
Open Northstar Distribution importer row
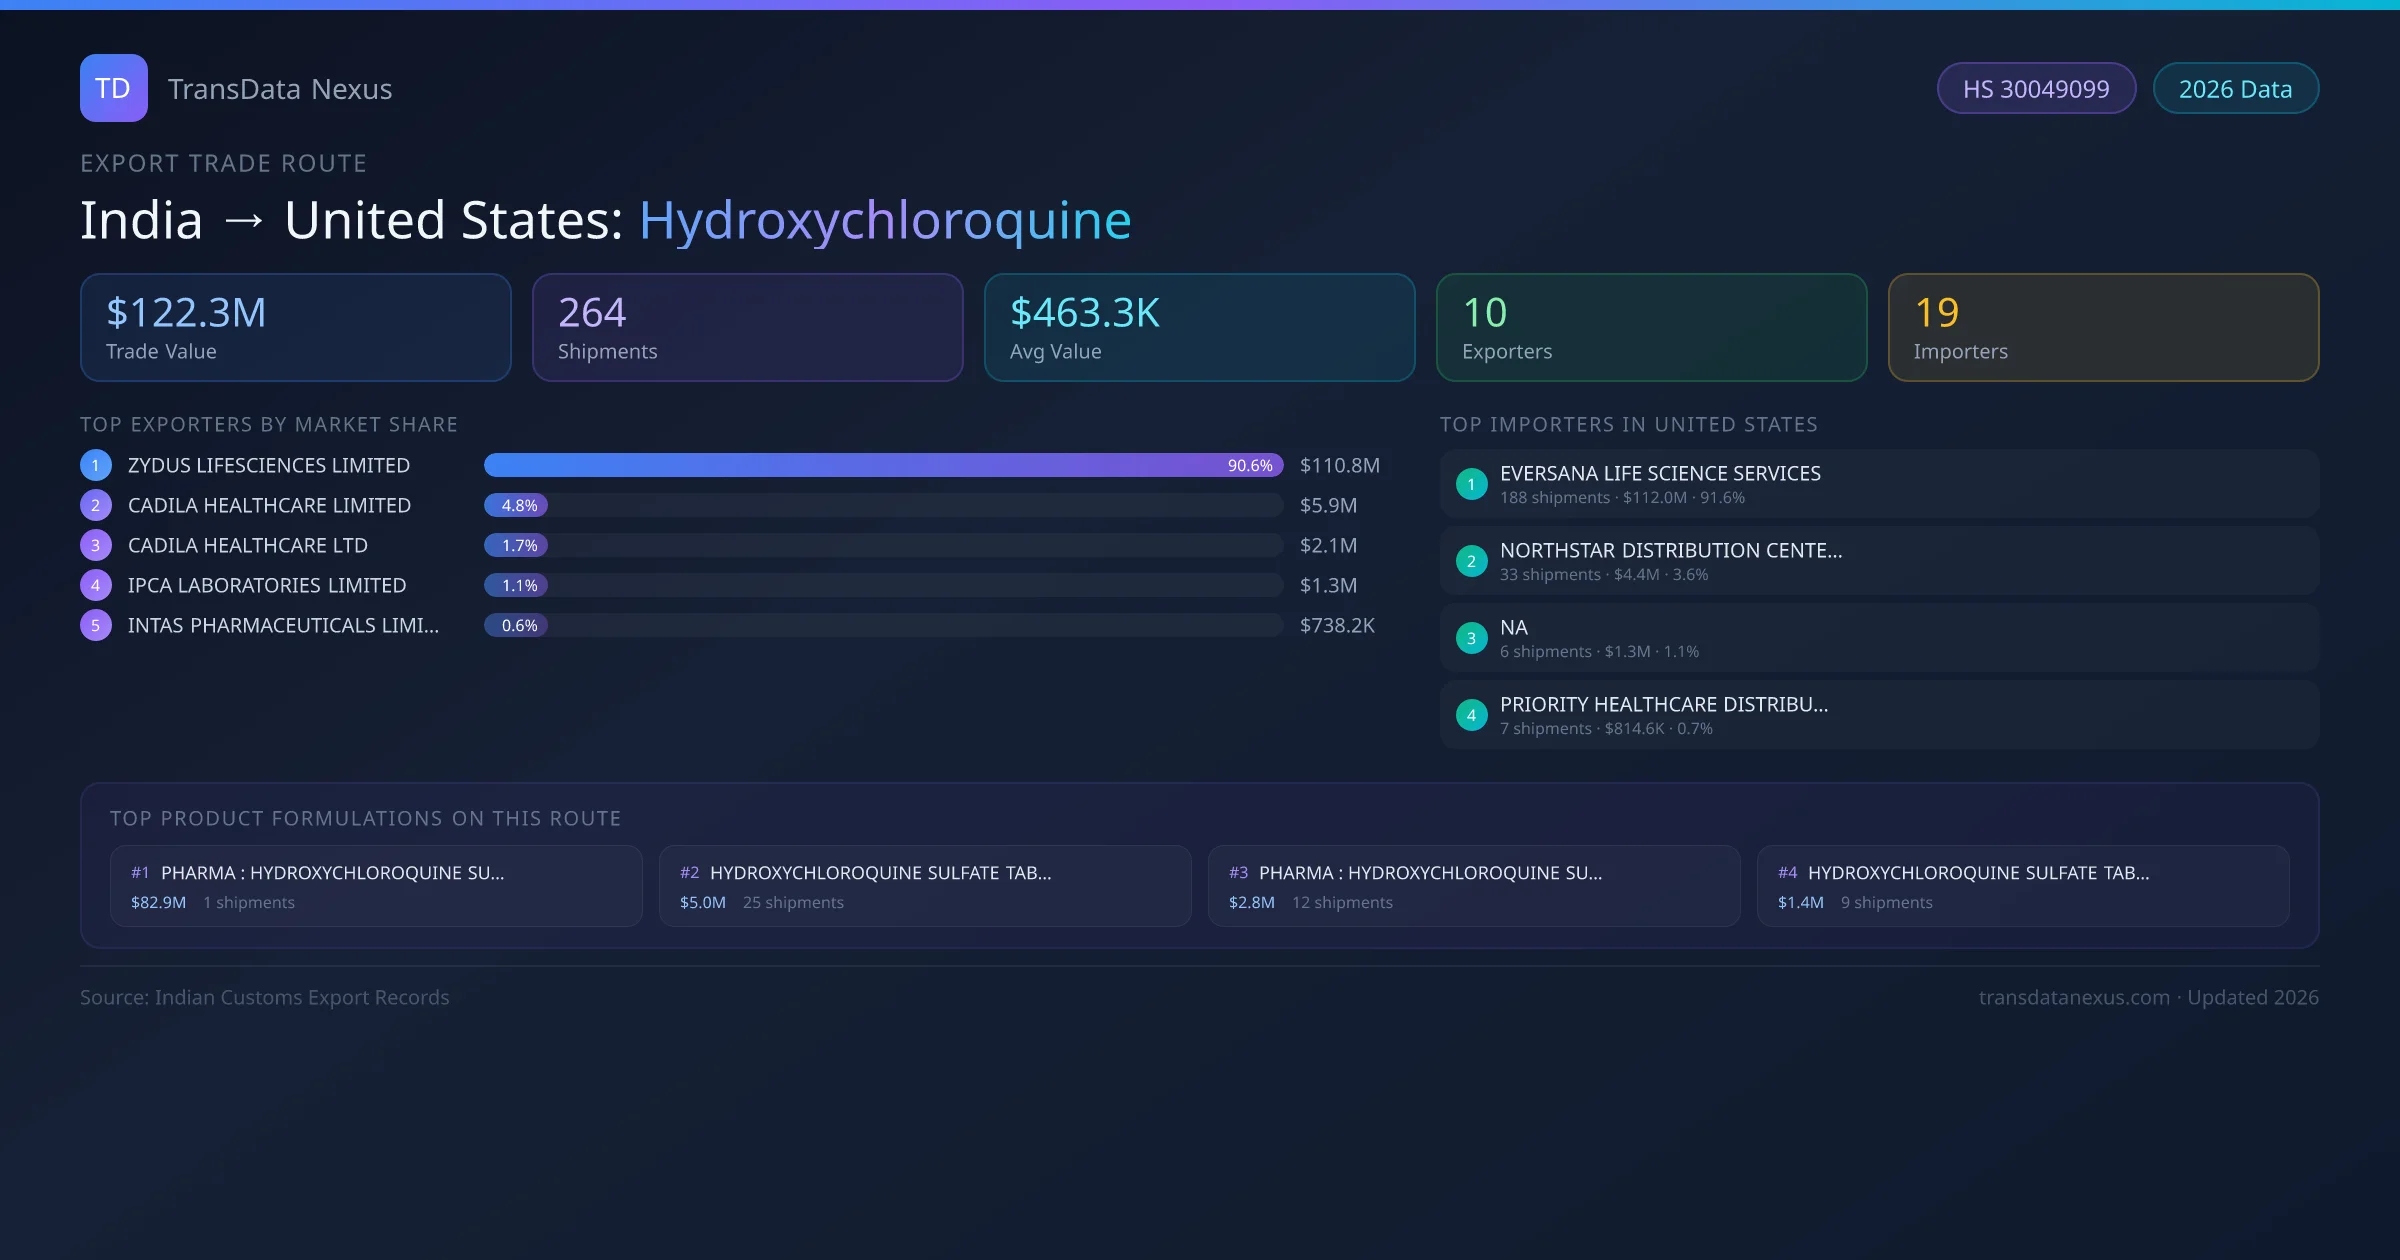[x=1879, y=561]
